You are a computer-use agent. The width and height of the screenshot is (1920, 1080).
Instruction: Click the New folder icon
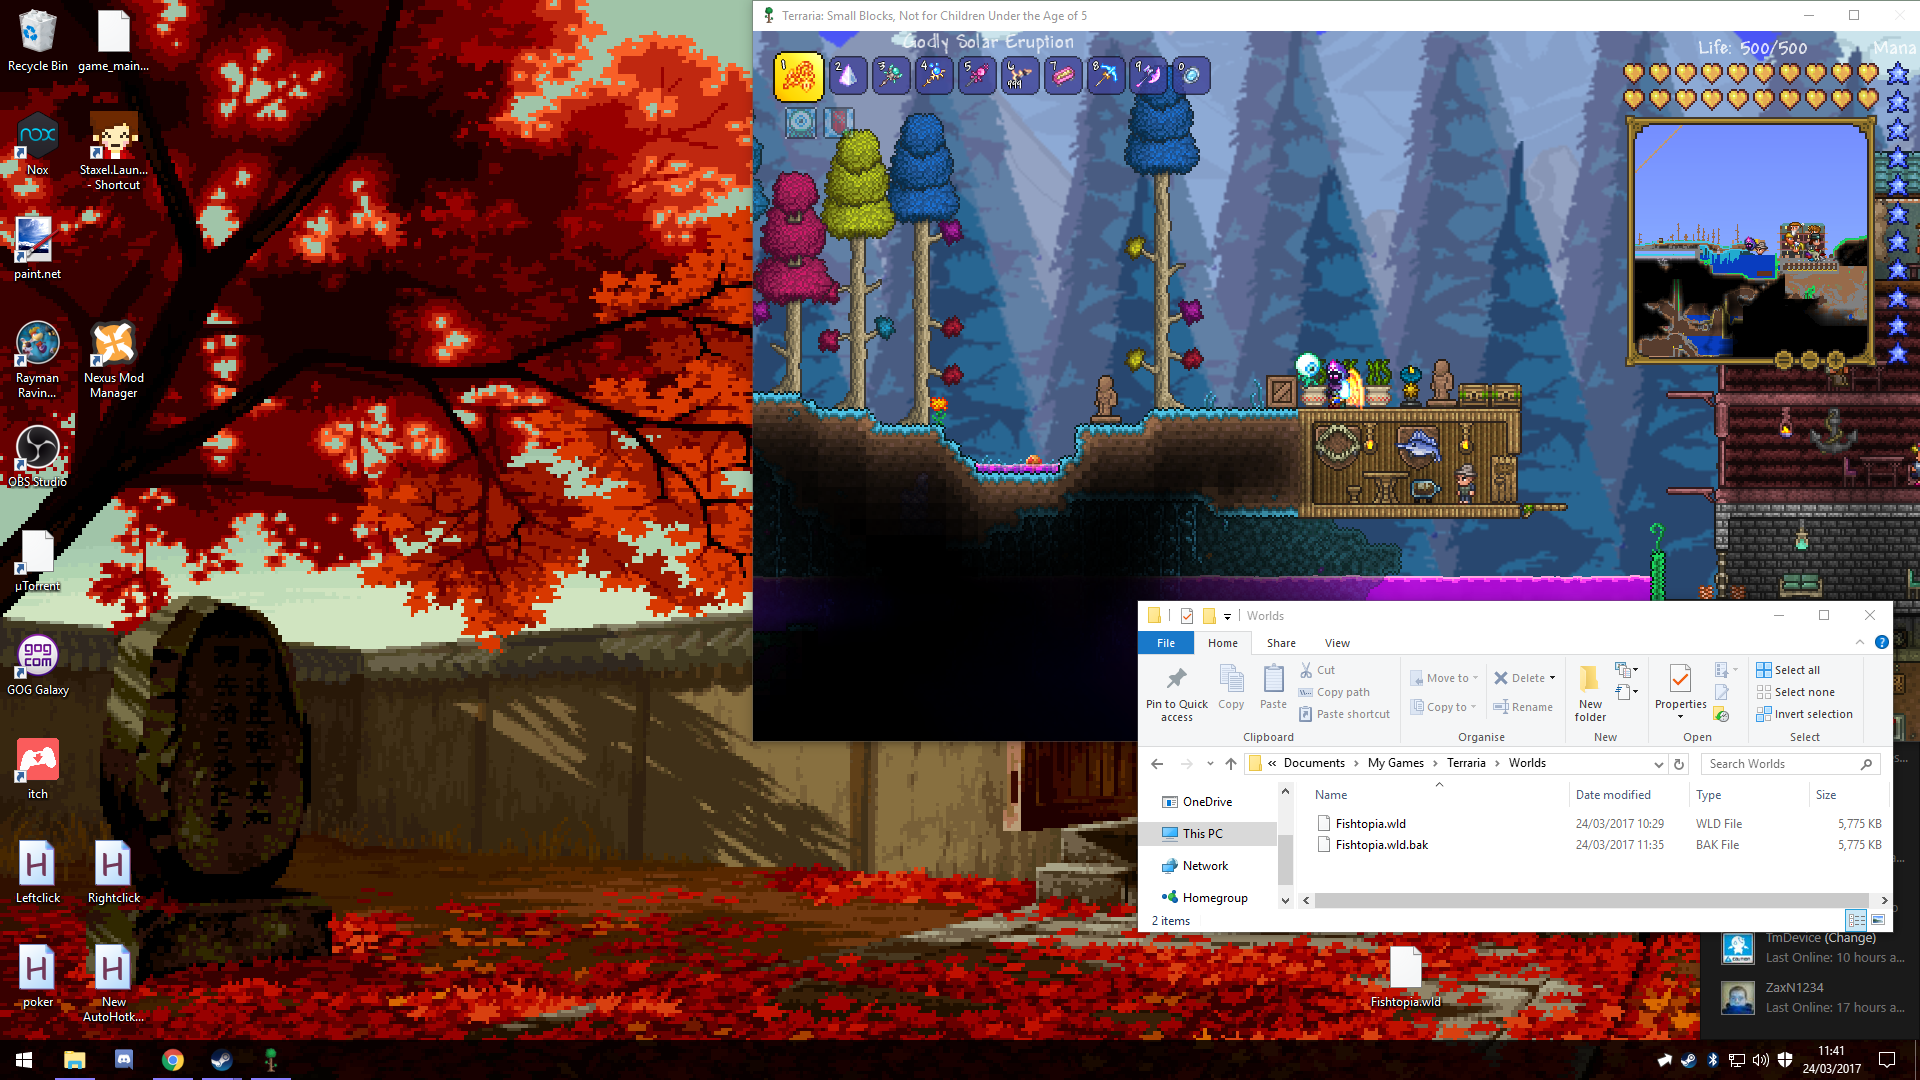click(1589, 680)
